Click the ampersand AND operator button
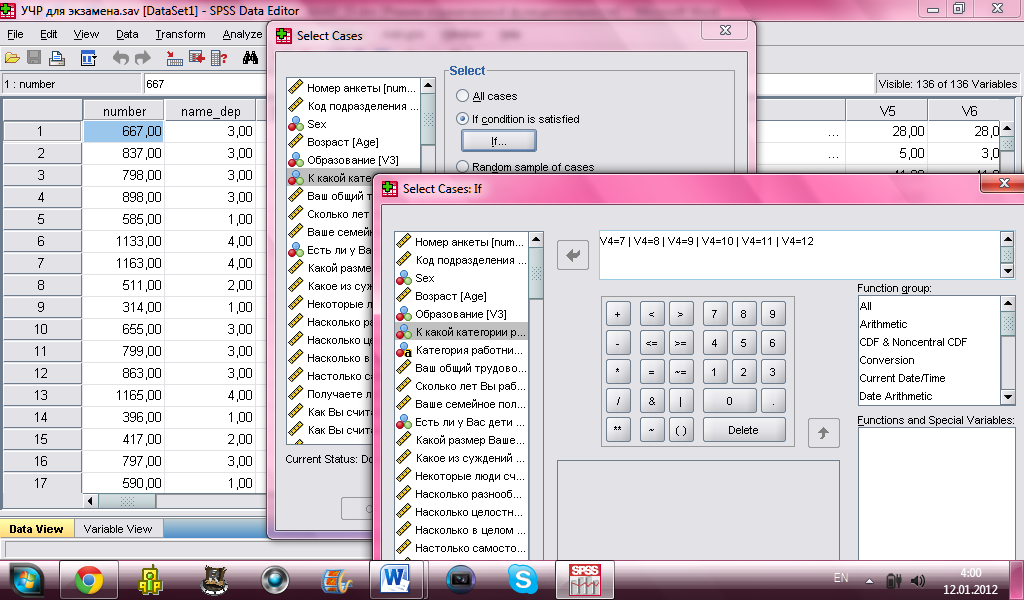The width and height of the screenshot is (1024, 600). point(651,401)
